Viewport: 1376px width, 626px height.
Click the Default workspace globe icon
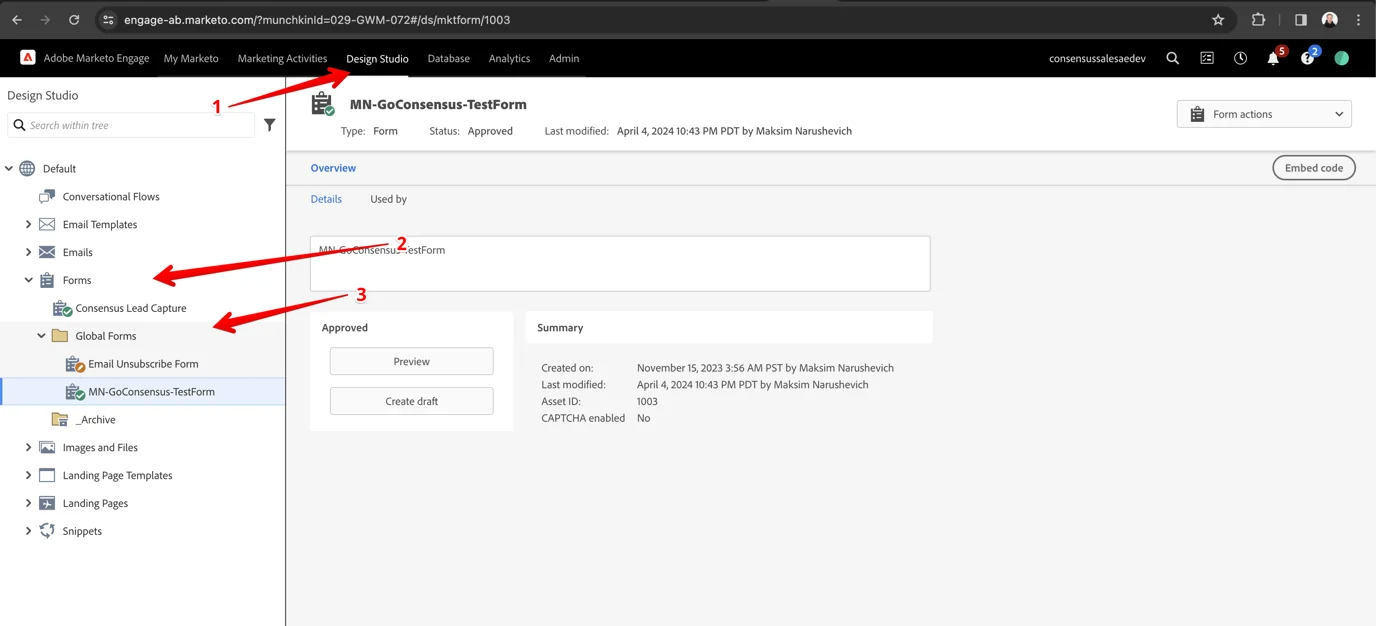click(x=27, y=168)
